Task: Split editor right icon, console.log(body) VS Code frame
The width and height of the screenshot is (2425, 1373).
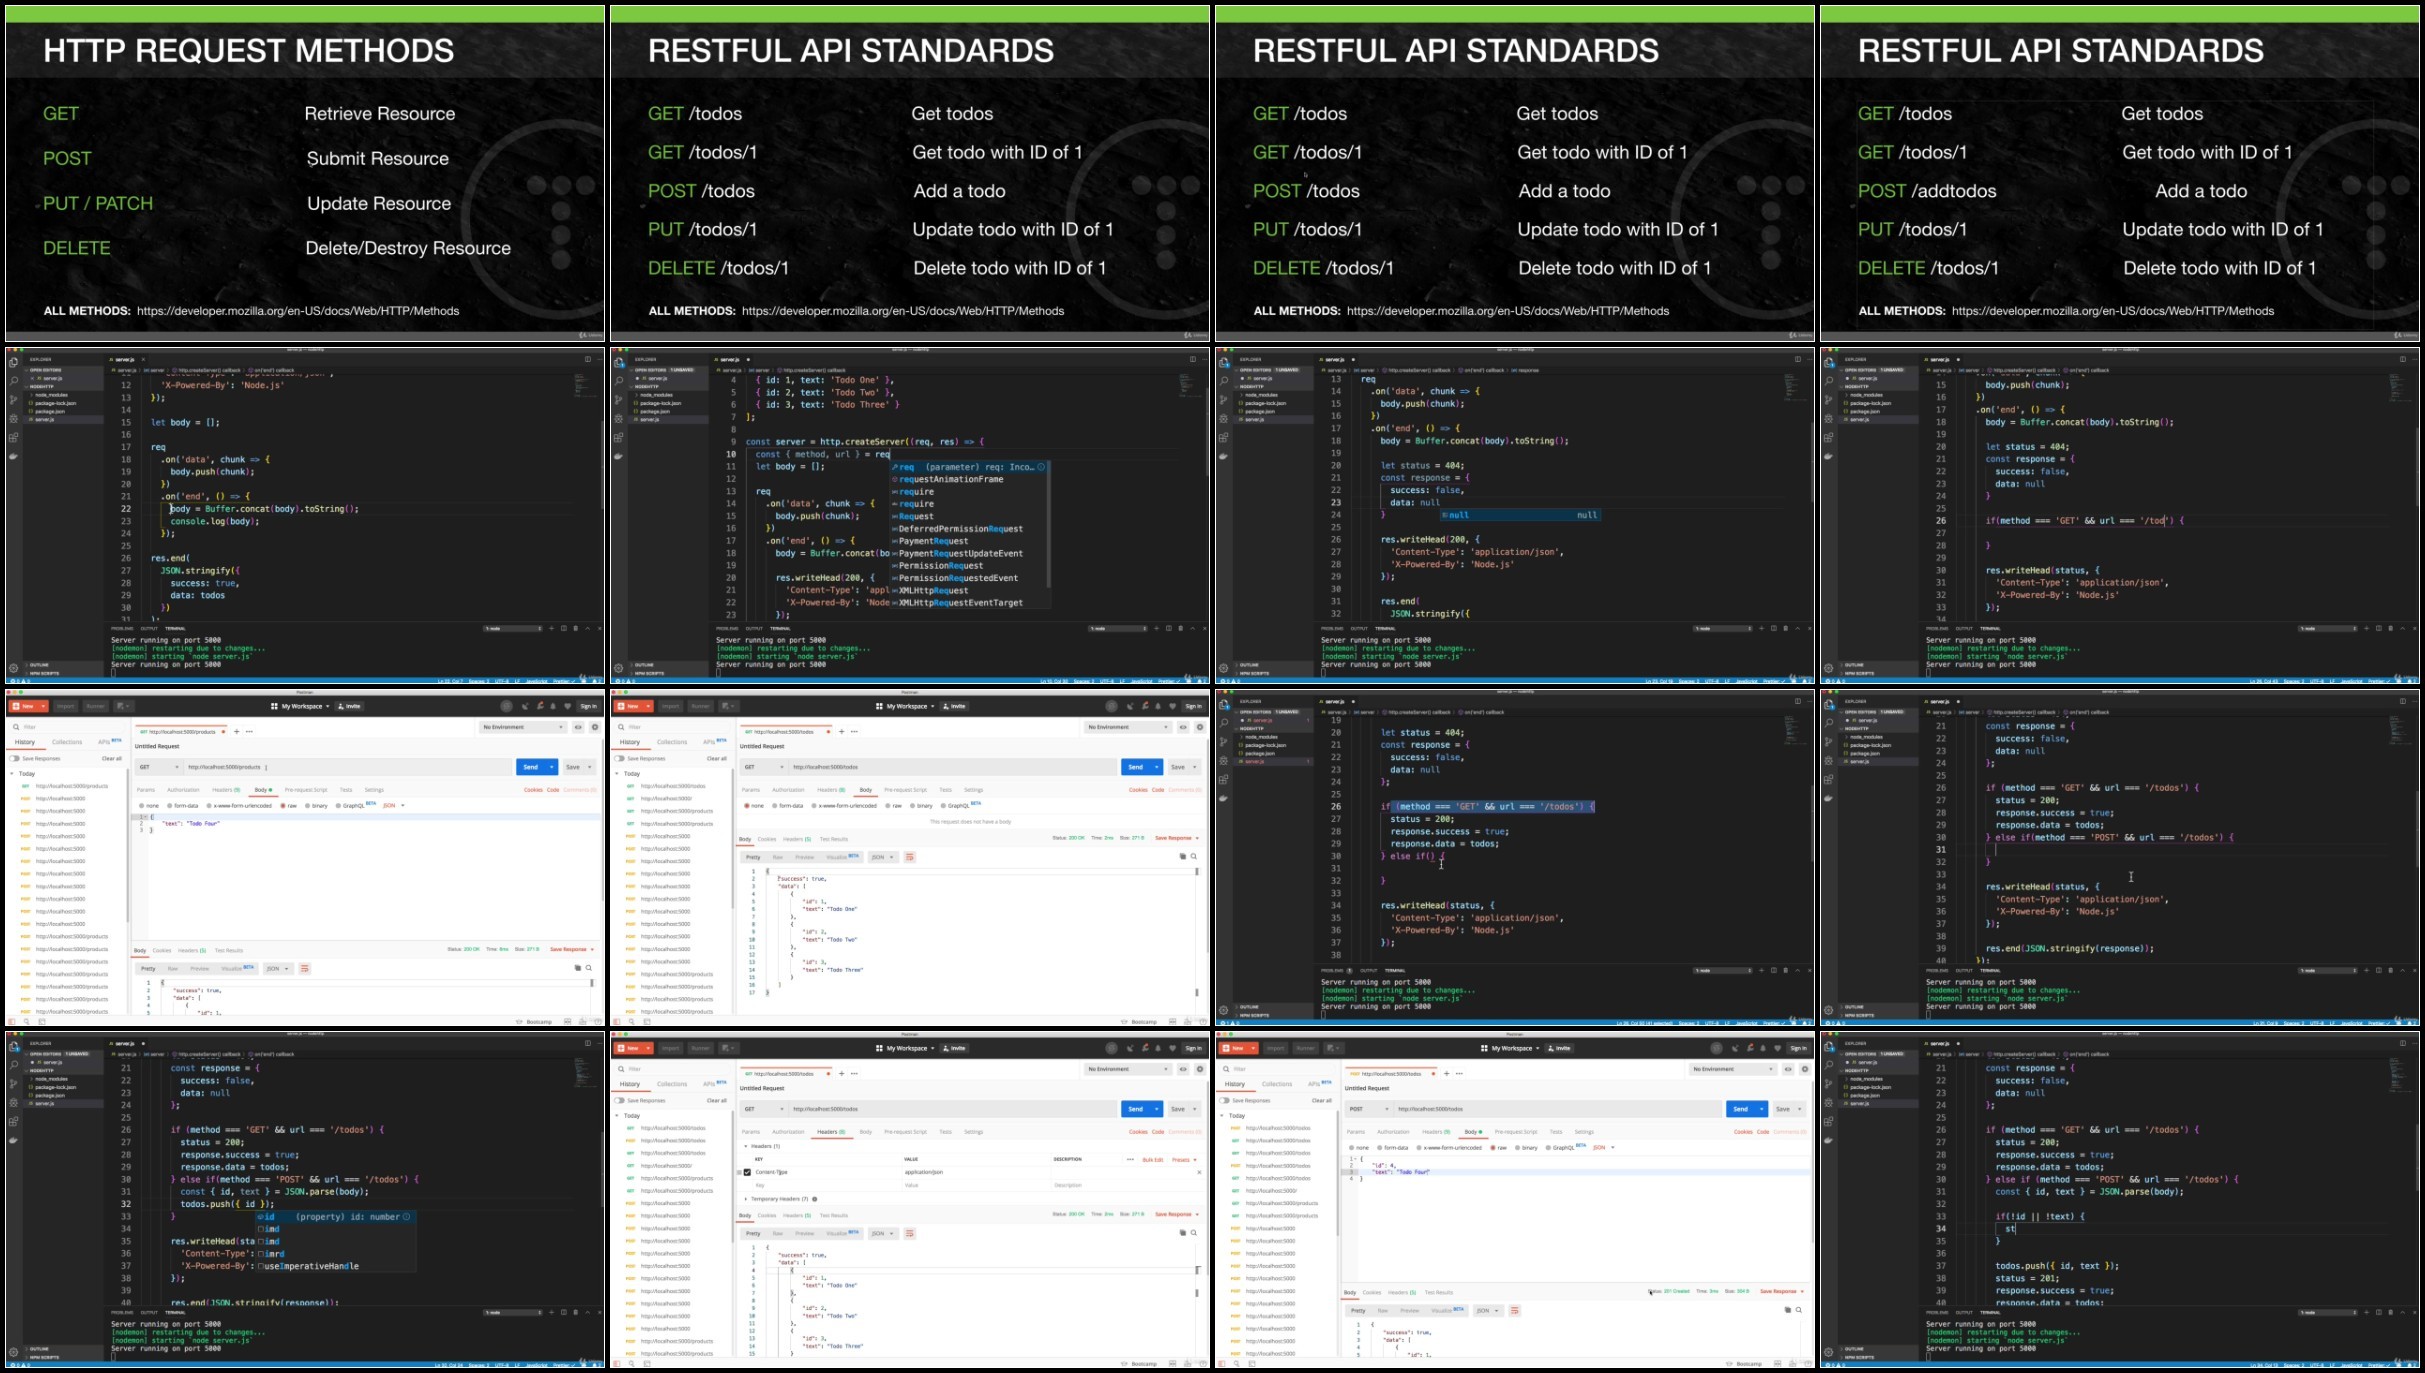Action: [588, 359]
